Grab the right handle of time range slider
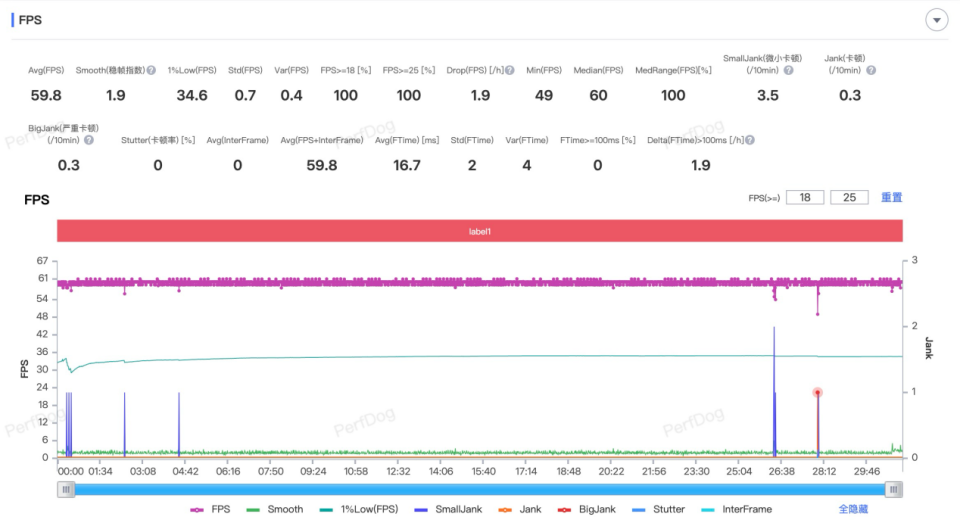Screen dimensions: 960x520 pos(893,489)
